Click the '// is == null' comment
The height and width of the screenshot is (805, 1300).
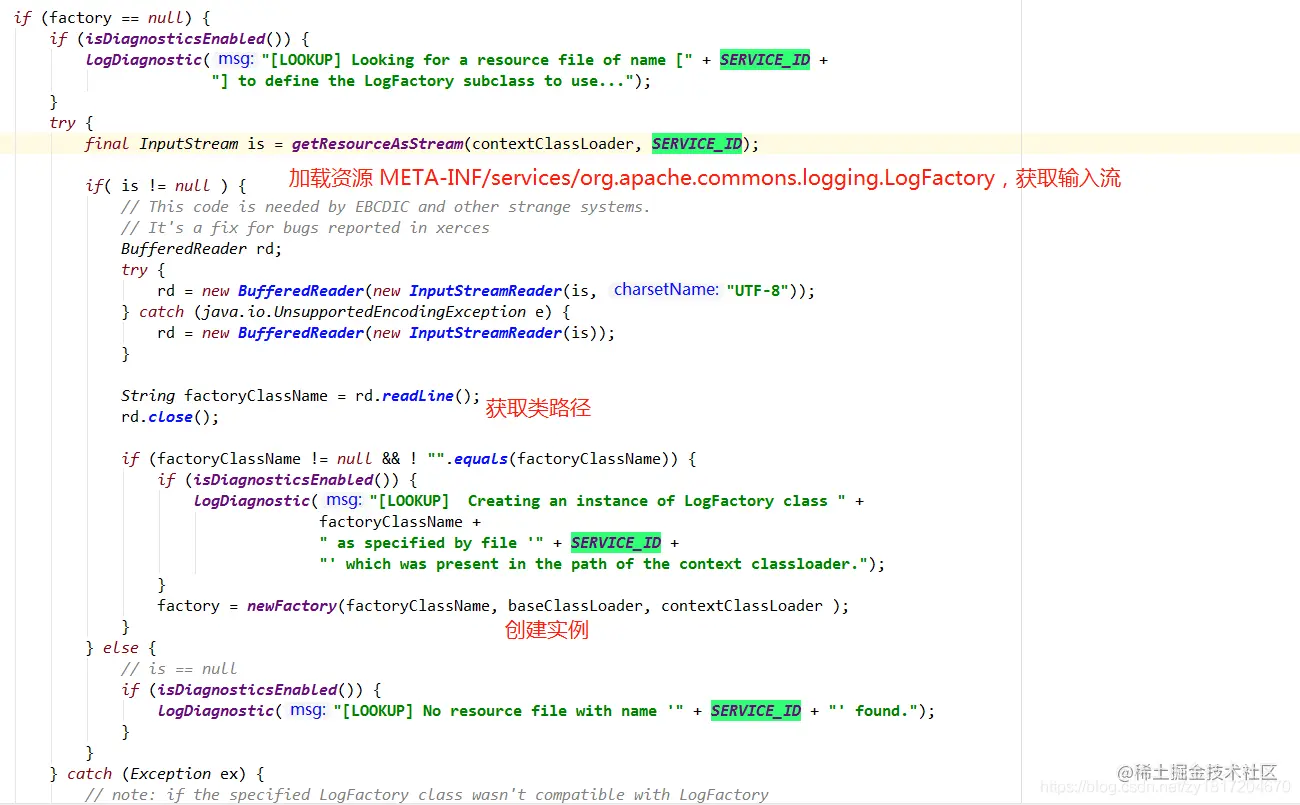[x=179, y=669]
